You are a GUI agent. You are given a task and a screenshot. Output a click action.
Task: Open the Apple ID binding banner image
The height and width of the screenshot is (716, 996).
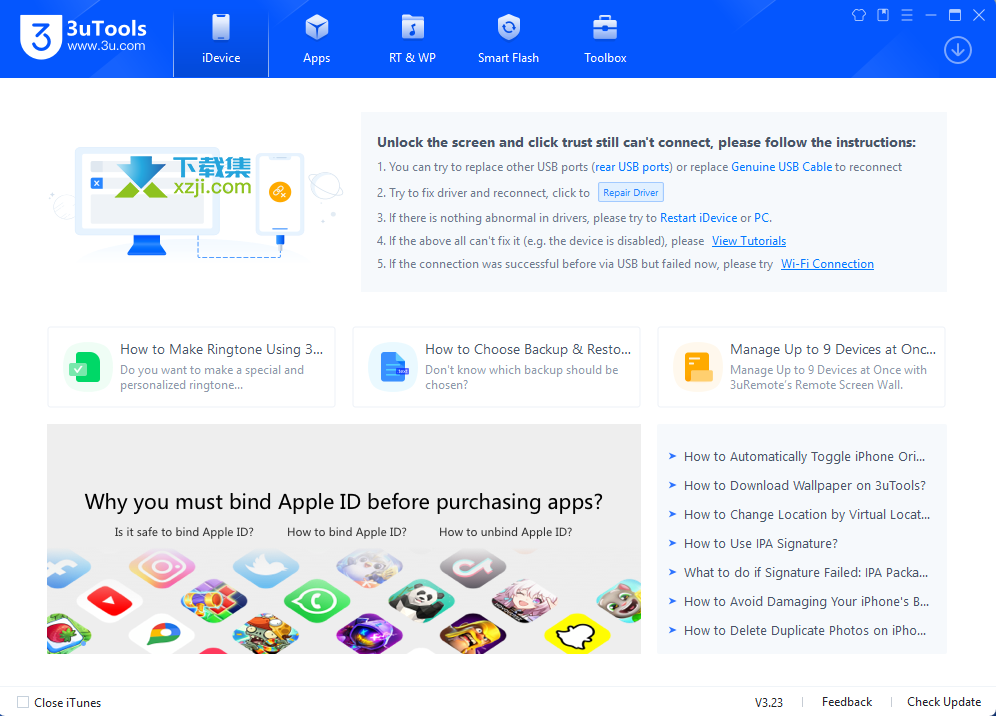(x=344, y=539)
